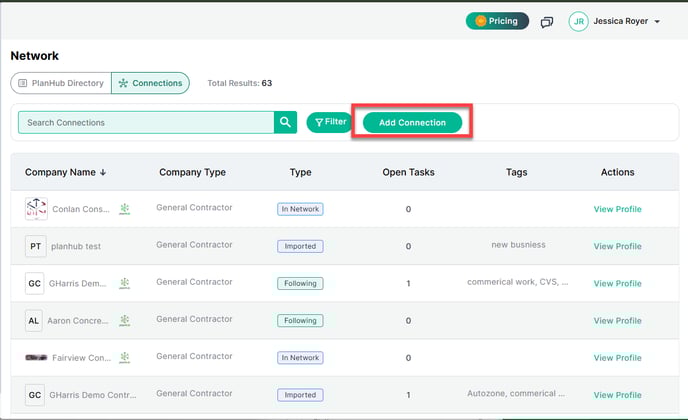Click network badge next to Aaron Concrete
The image size is (688, 420).
125,320
